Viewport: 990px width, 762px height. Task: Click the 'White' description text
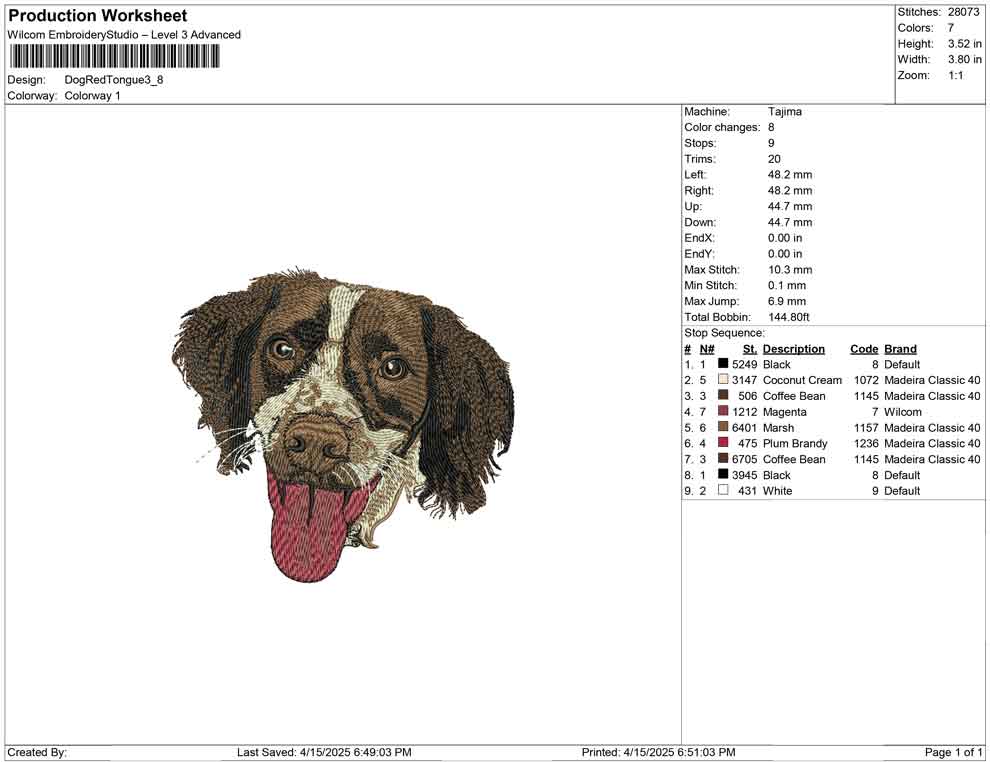point(777,491)
